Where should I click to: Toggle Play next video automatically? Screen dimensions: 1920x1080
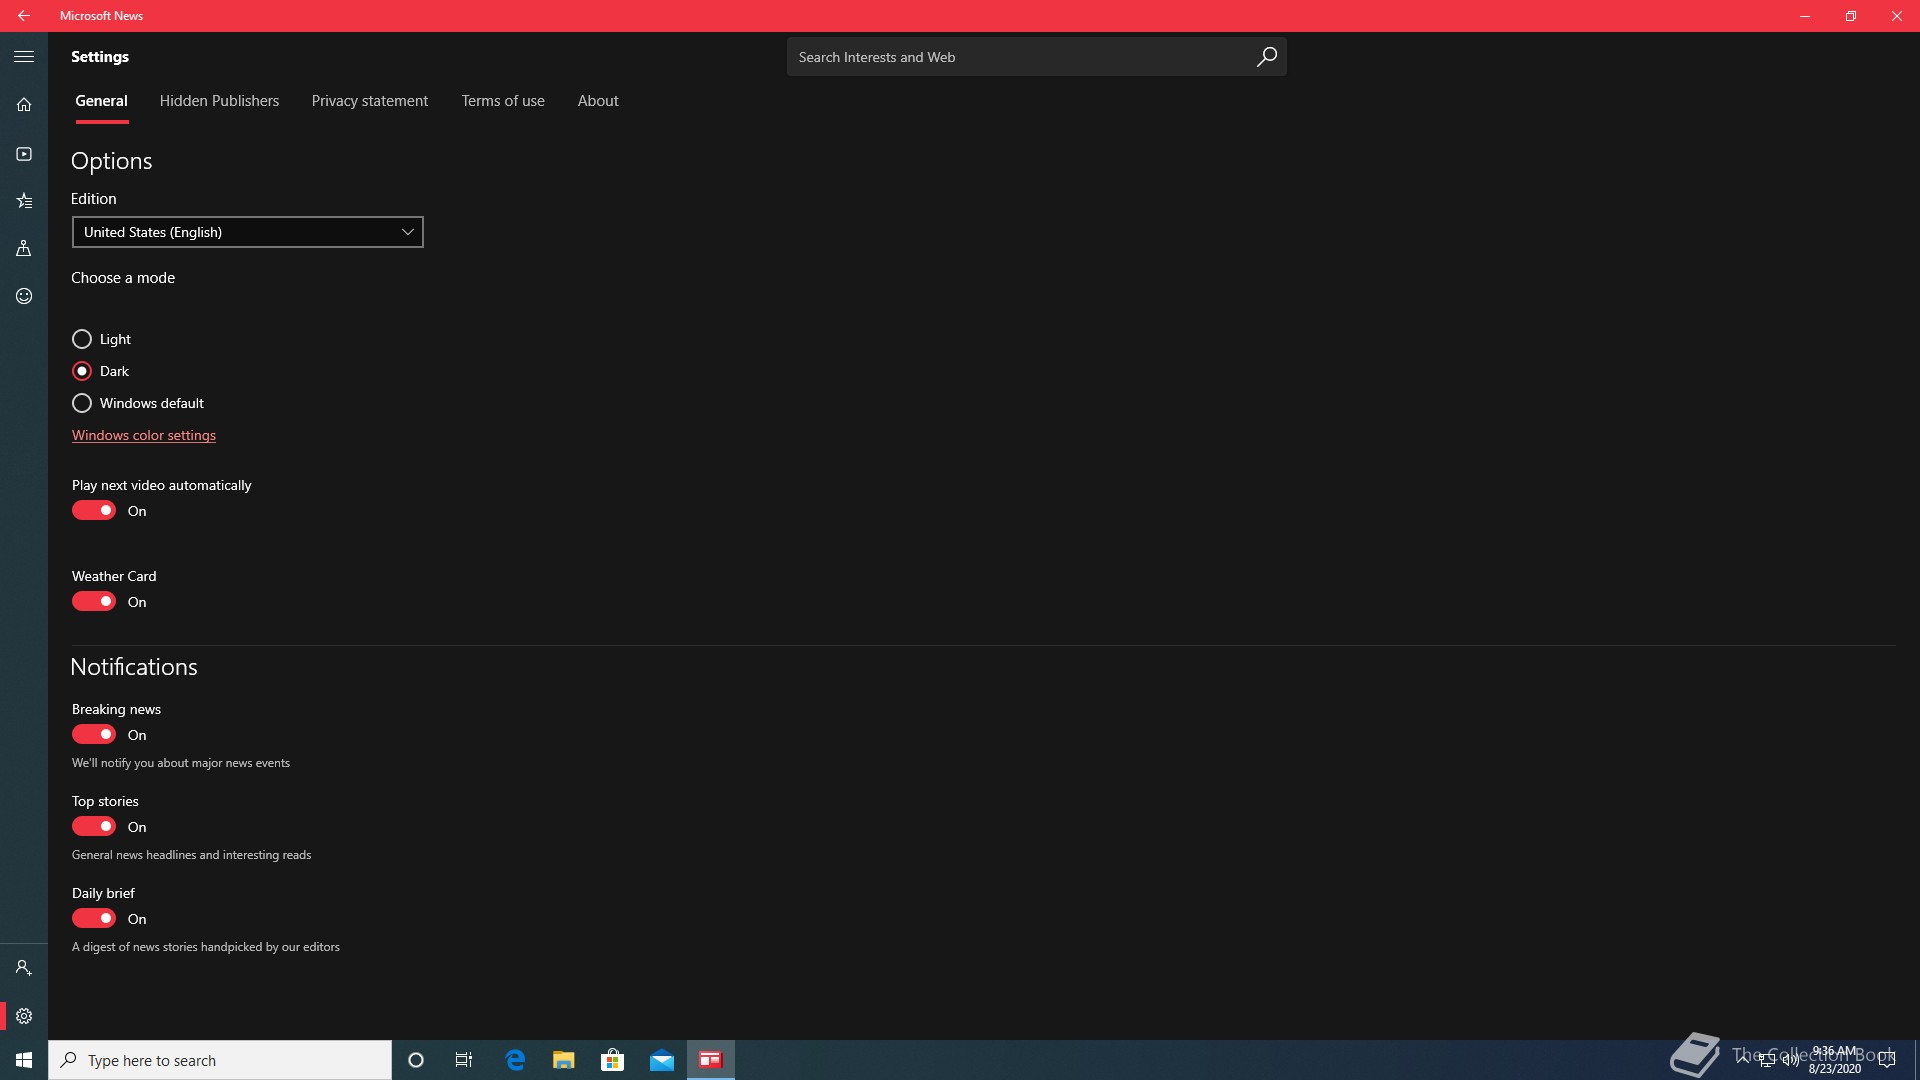coord(94,511)
